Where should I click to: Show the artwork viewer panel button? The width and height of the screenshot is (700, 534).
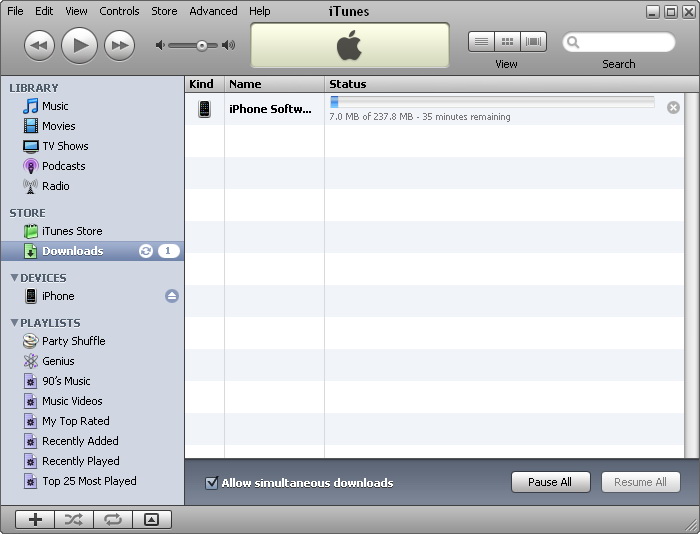click(x=152, y=519)
